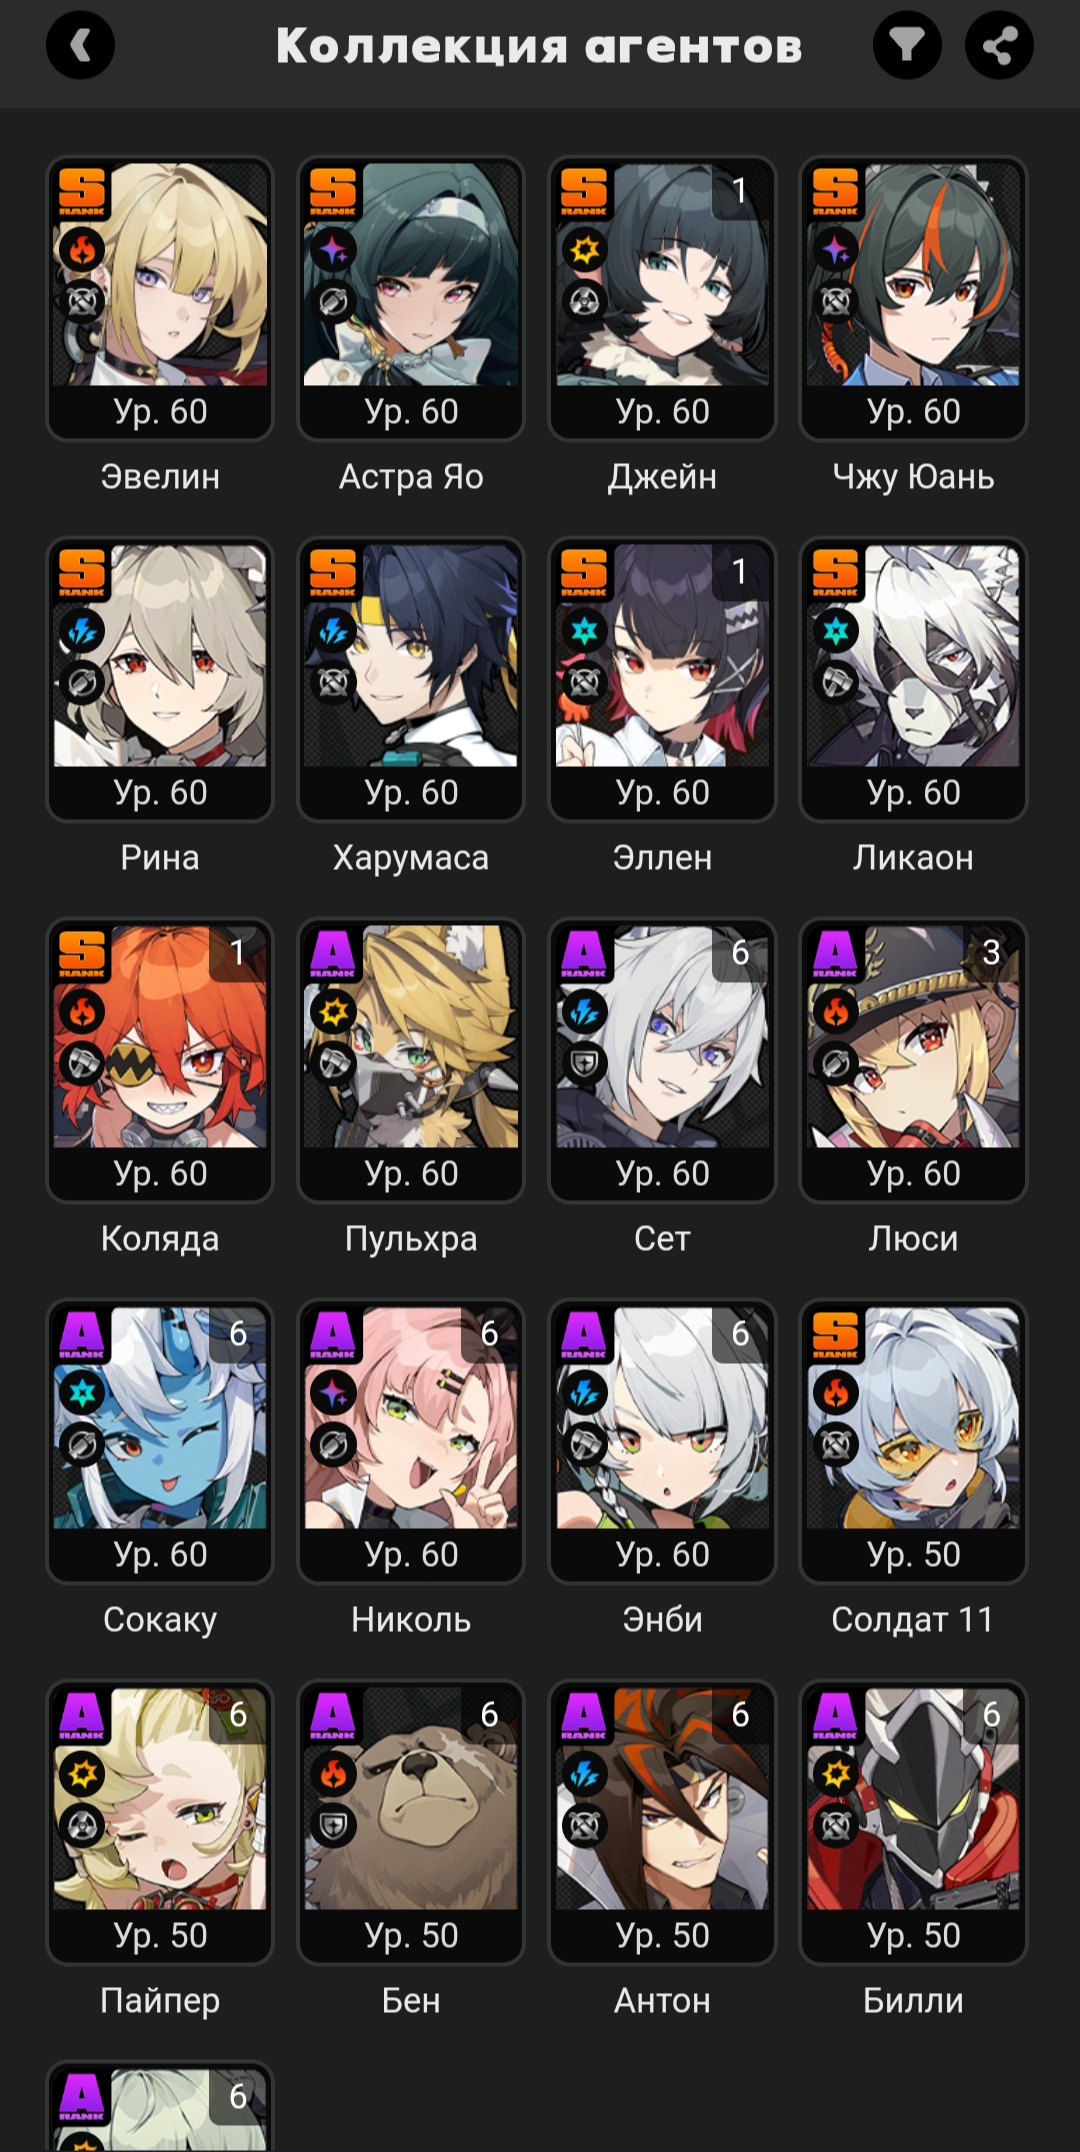Open Ликаон agent portrait
Image resolution: width=1080 pixels, height=2152 pixels.
913,656
